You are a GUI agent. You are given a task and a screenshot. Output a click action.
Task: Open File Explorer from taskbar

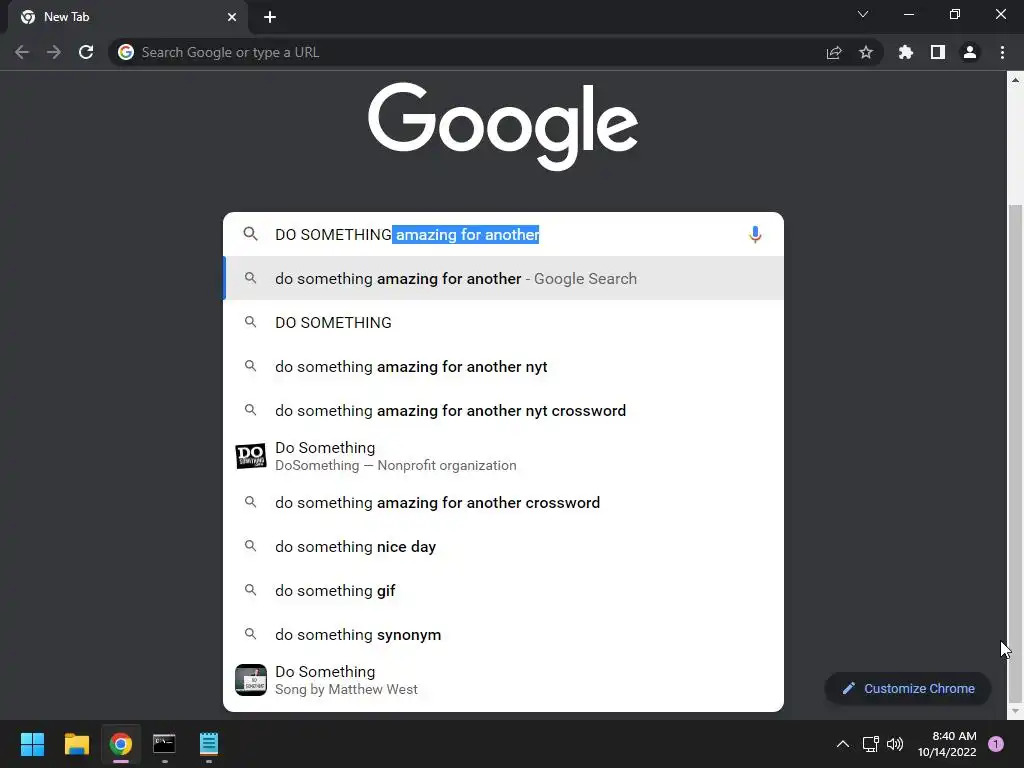pos(76,744)
